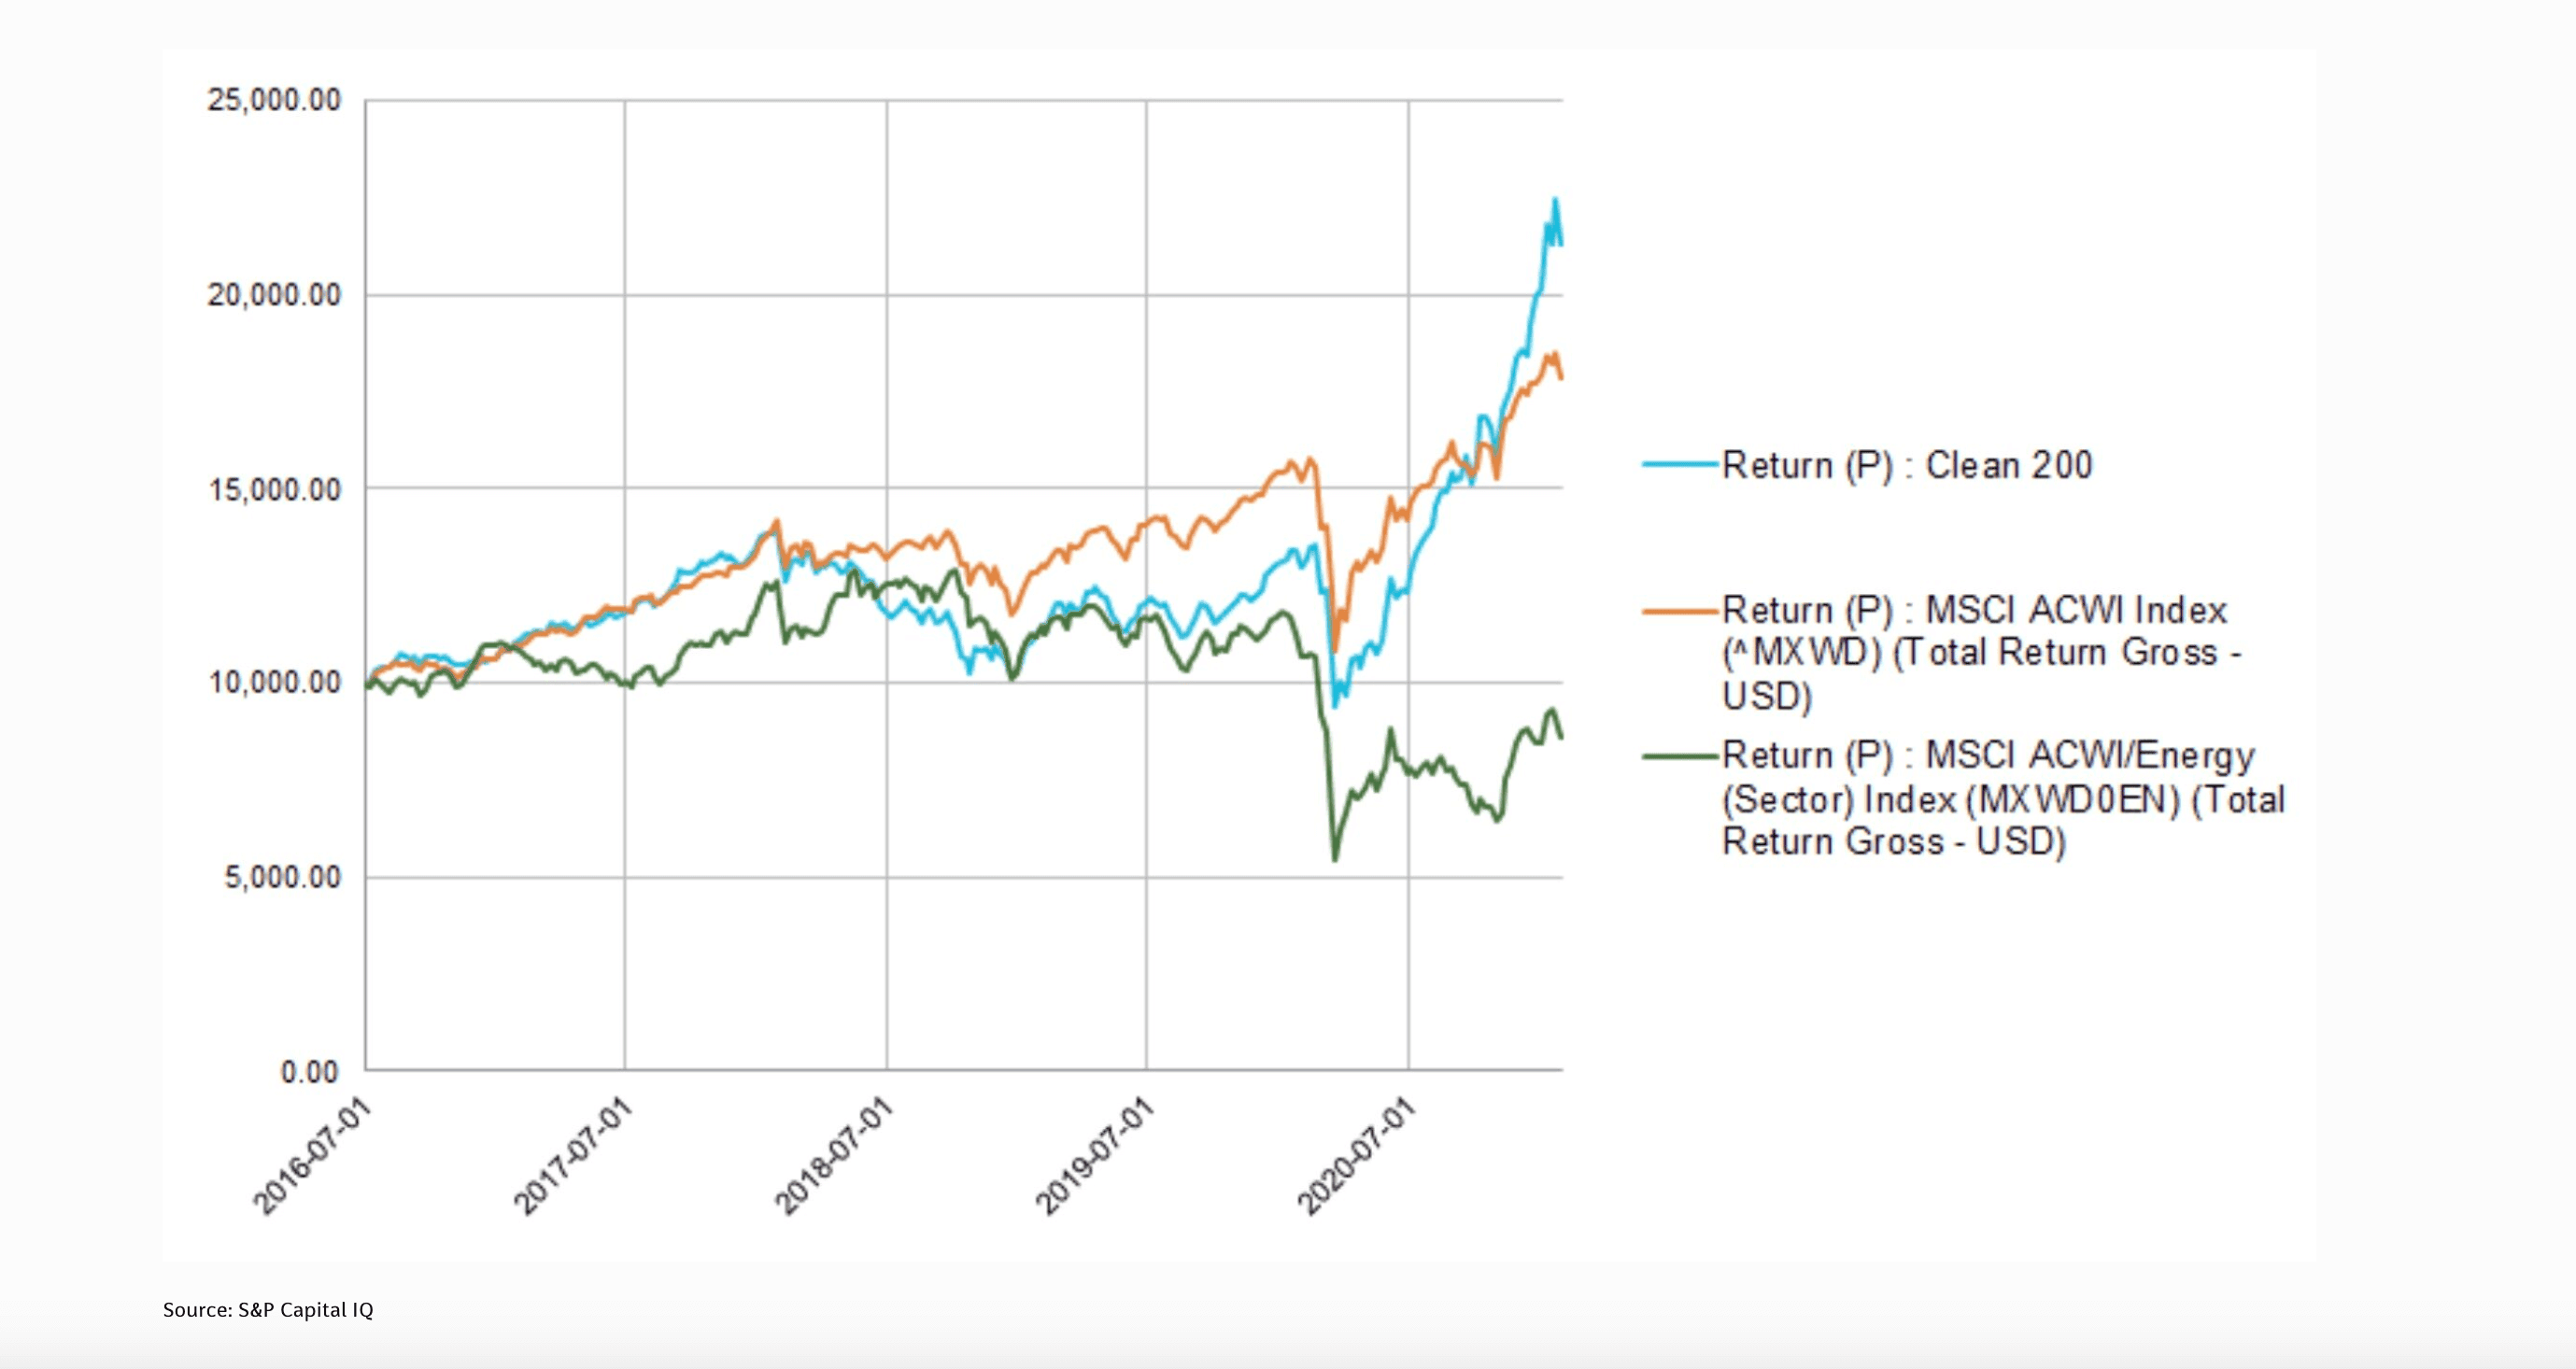
Task: Click the orange MSCI ACWI legend line
Action: [x=1679, y=610]
